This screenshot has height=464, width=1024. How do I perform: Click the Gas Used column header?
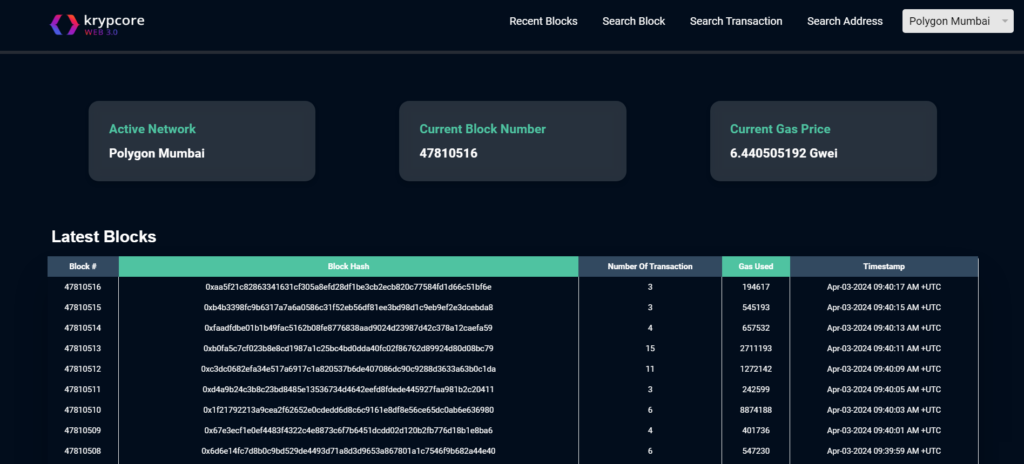tap(756, 267)
